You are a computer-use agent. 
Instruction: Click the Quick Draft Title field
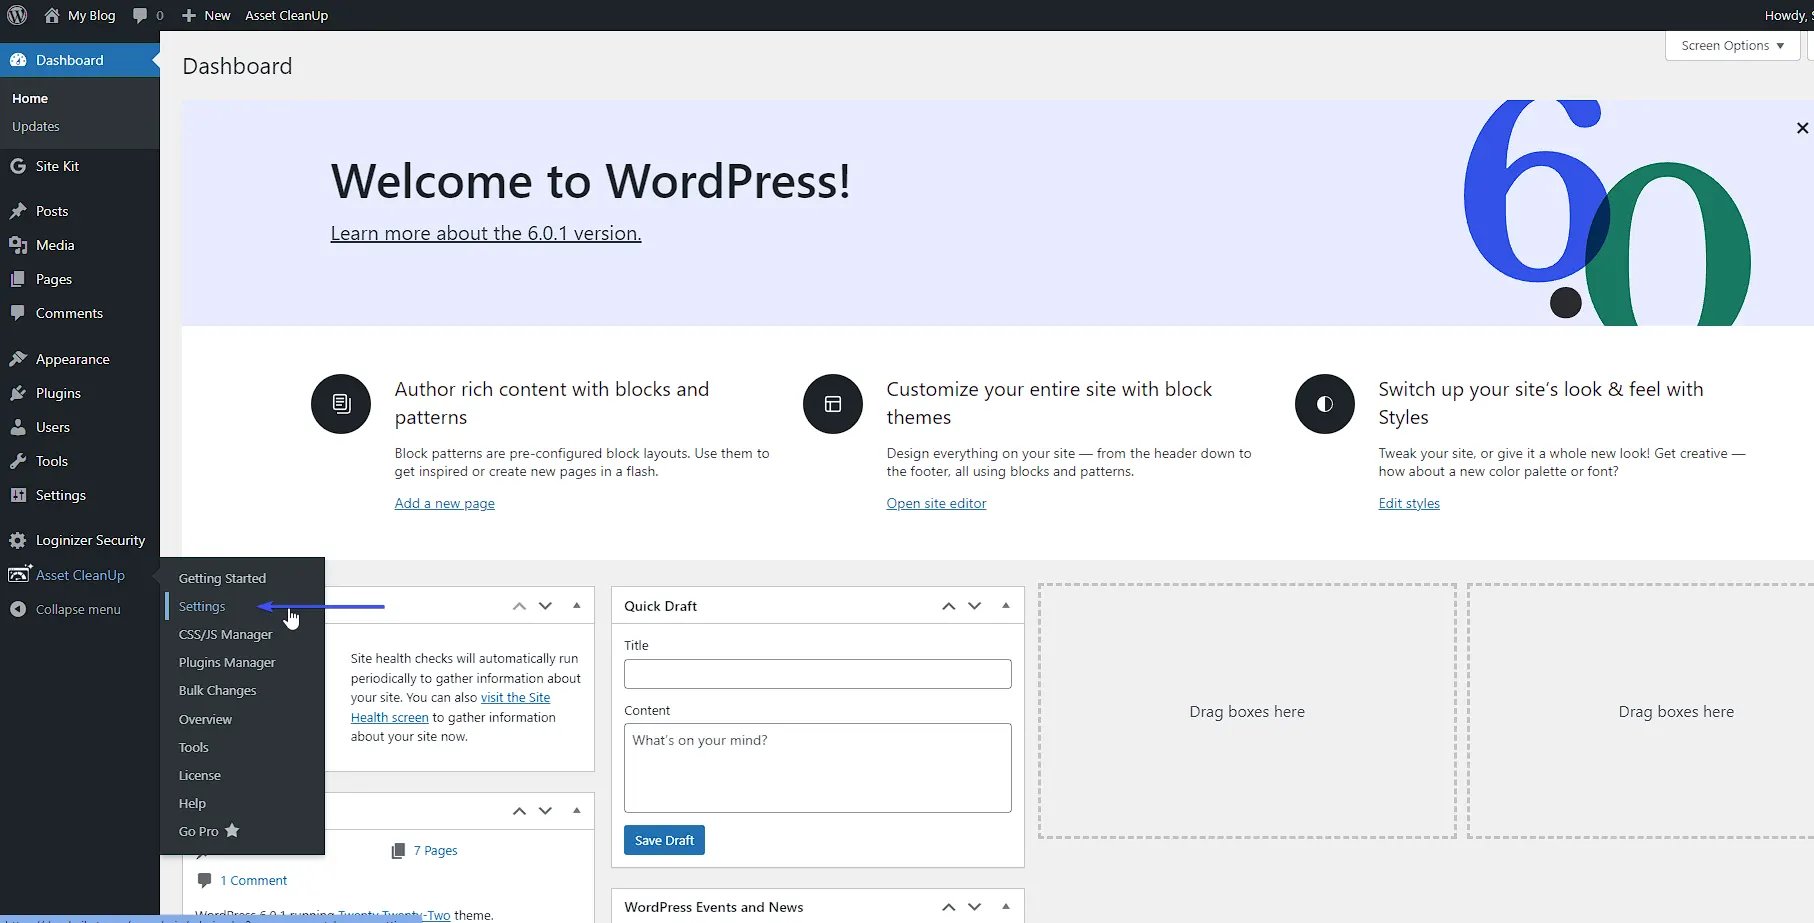point(818,674)
